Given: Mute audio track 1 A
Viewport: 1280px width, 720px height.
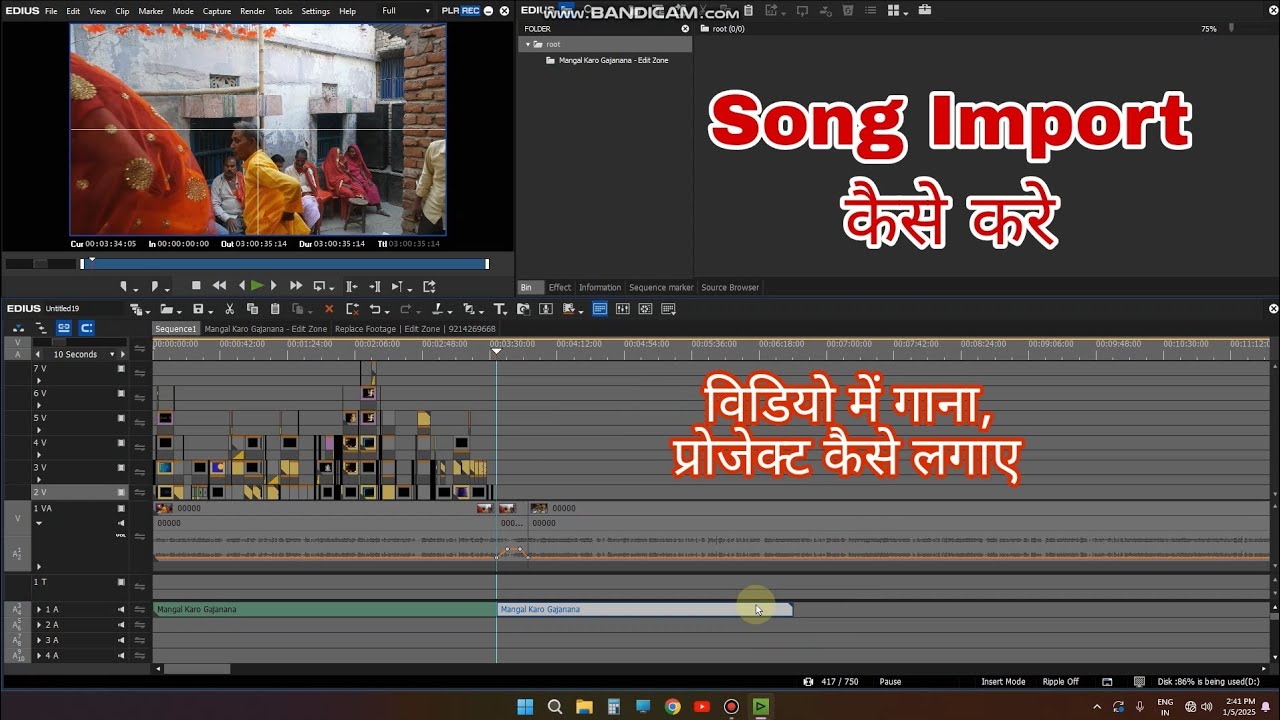Looking at the screenshot, I should coord(122,609).
